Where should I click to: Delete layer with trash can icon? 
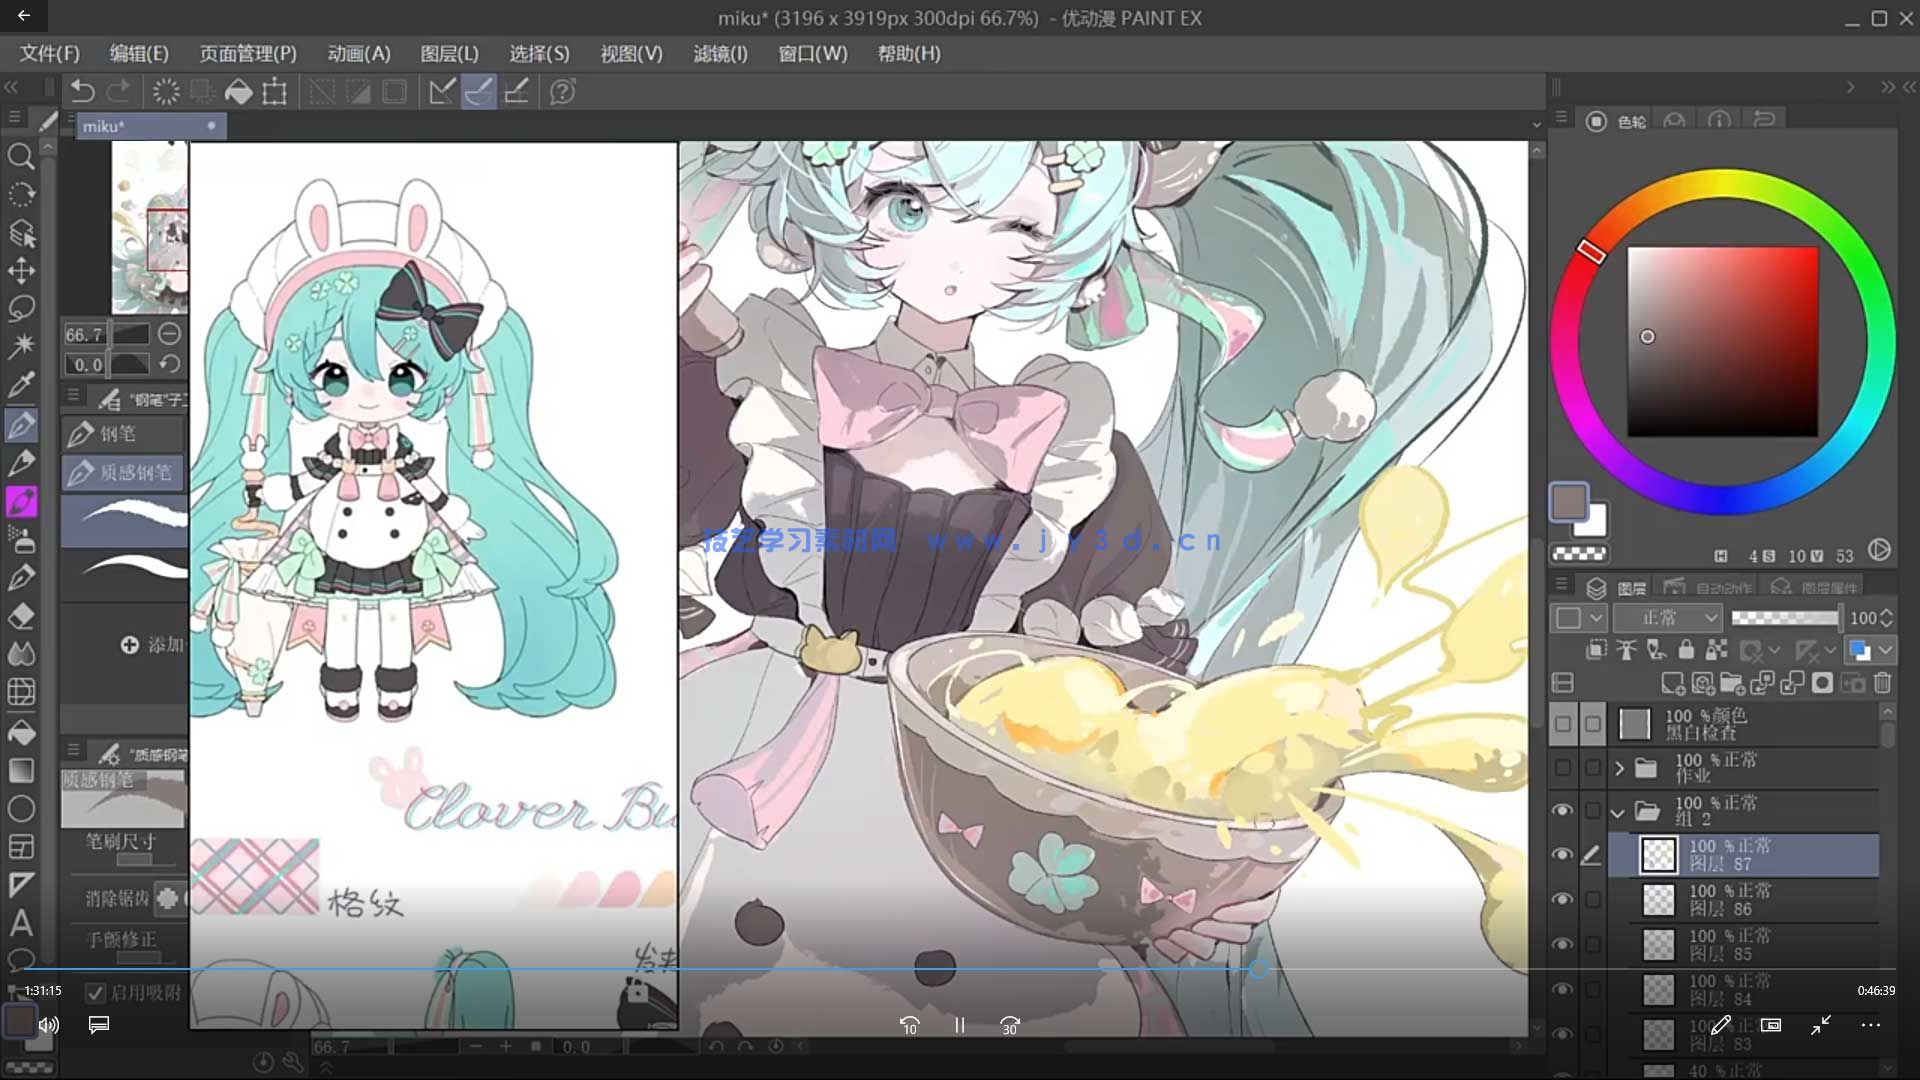pyautogui.click(x=1882, y=683)
